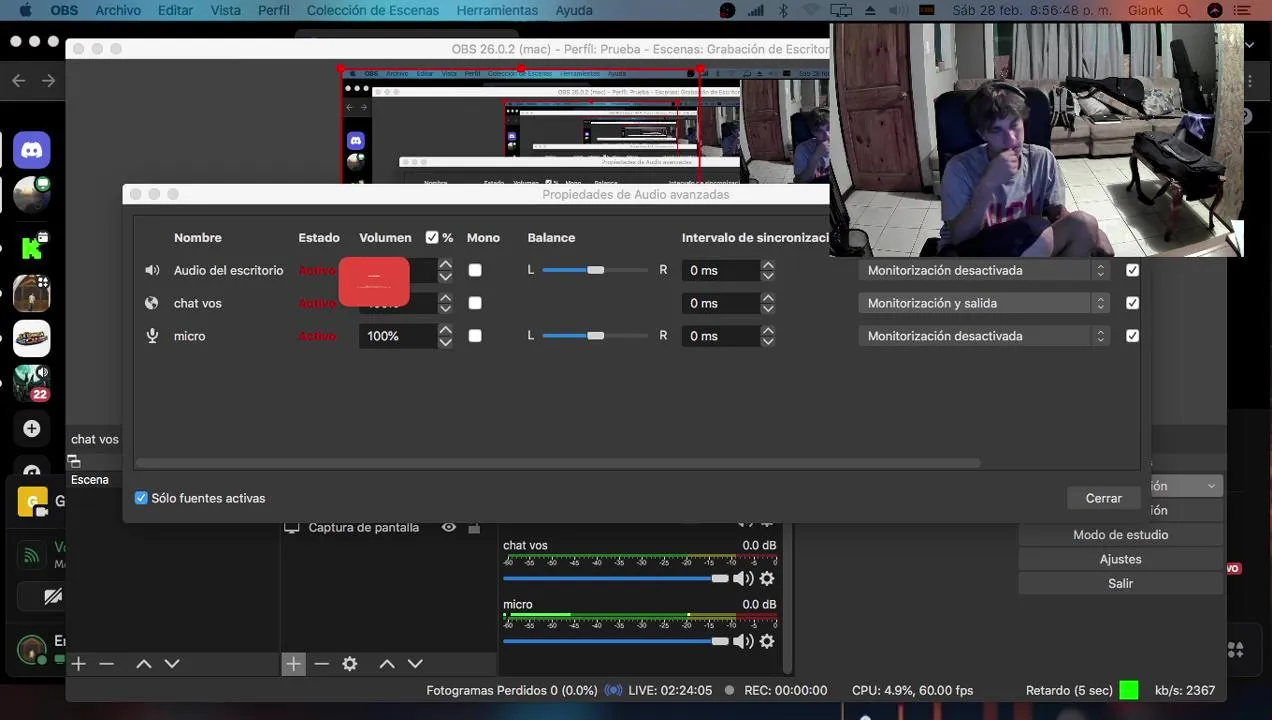Open monitoring dropdown for Audio del escritorio
The image size is (1272, 720).
984,270
